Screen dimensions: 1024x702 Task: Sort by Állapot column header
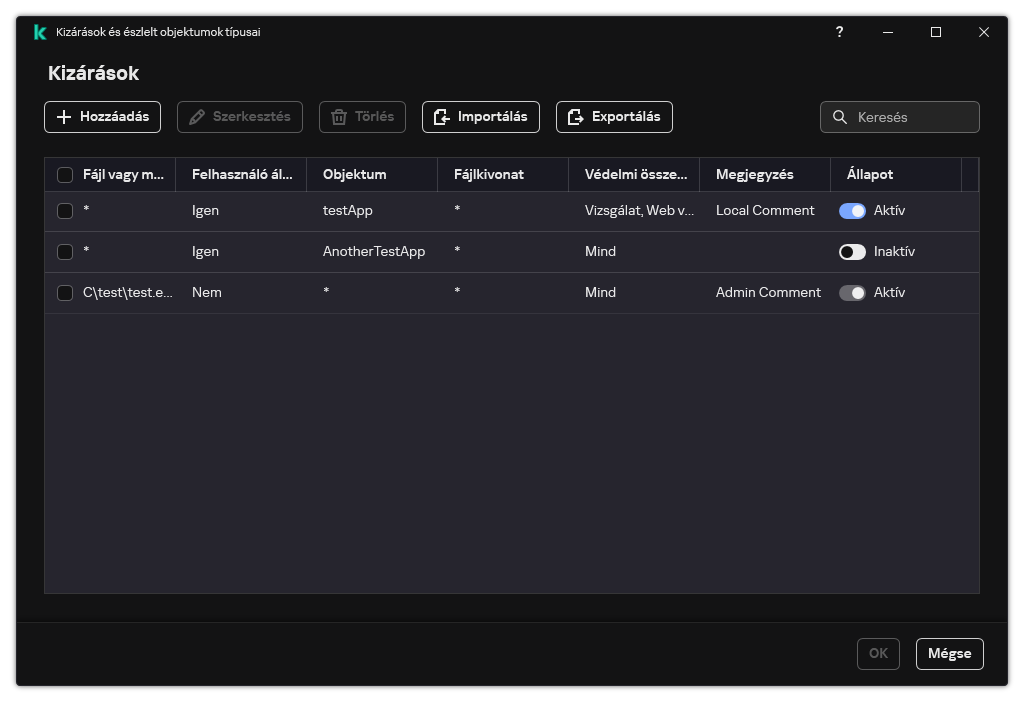[x=870, y=174]
